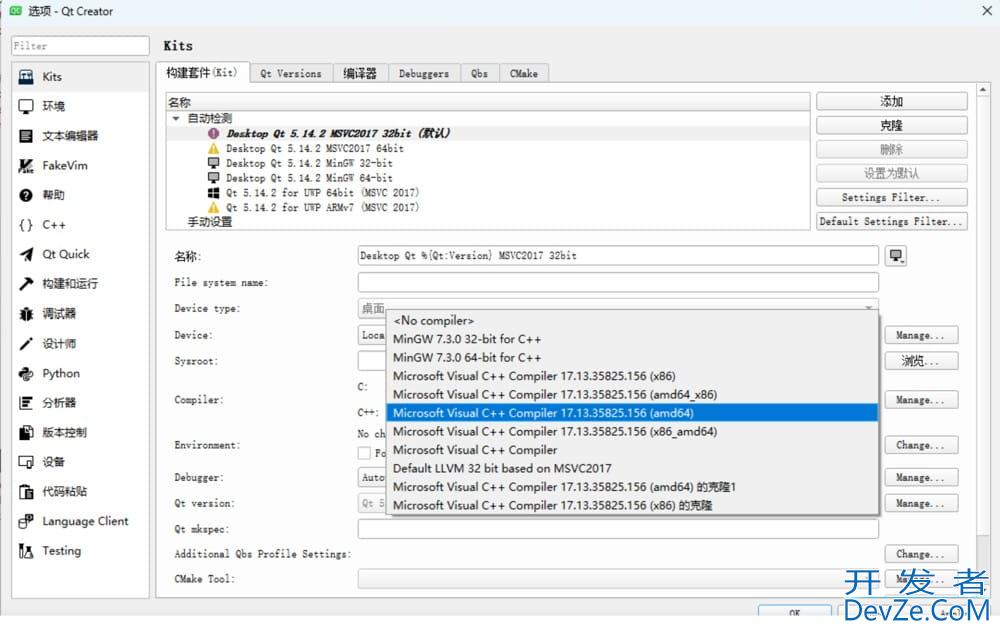Click the kit icon button beside the name field
This screenshot has width=1000, height=632.
(x=896, y=256)
